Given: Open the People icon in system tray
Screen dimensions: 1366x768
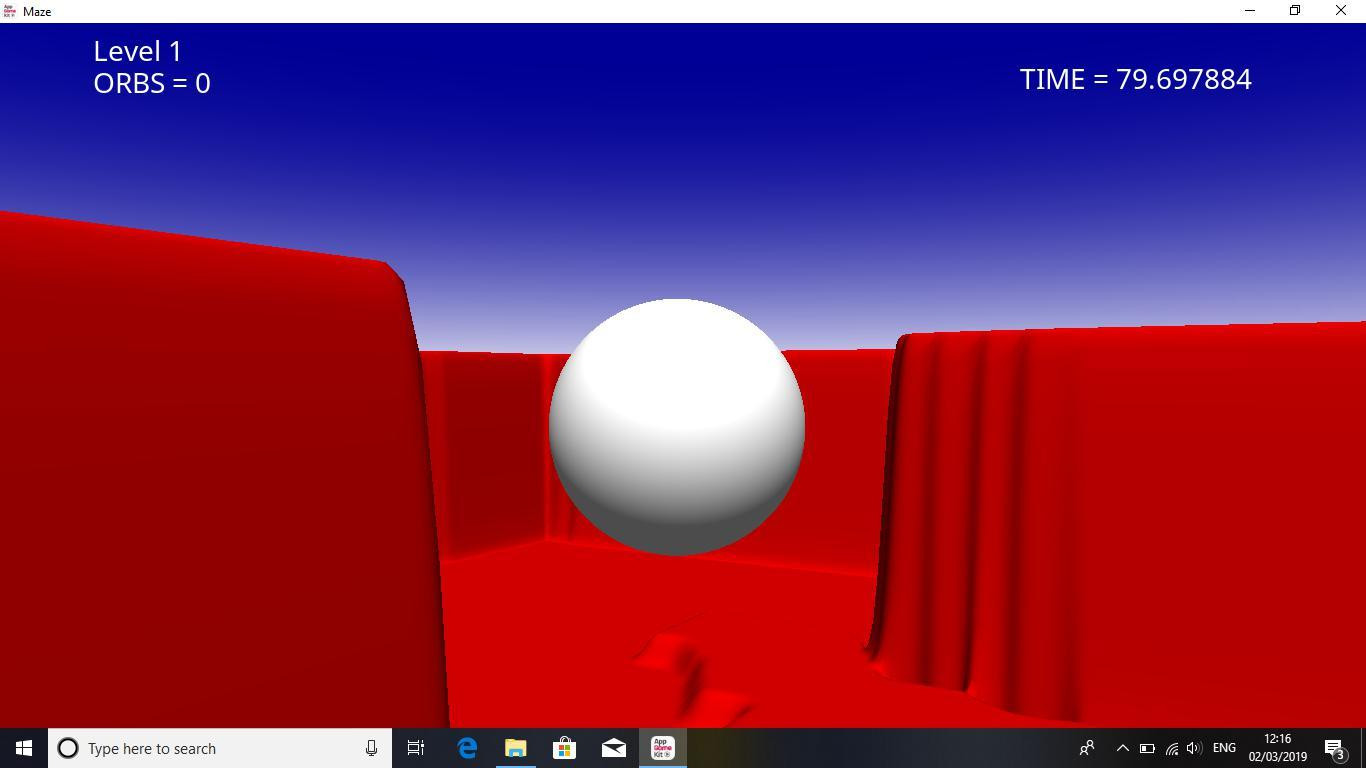Looking at the screenshot, I should [x=1087, y=748].
